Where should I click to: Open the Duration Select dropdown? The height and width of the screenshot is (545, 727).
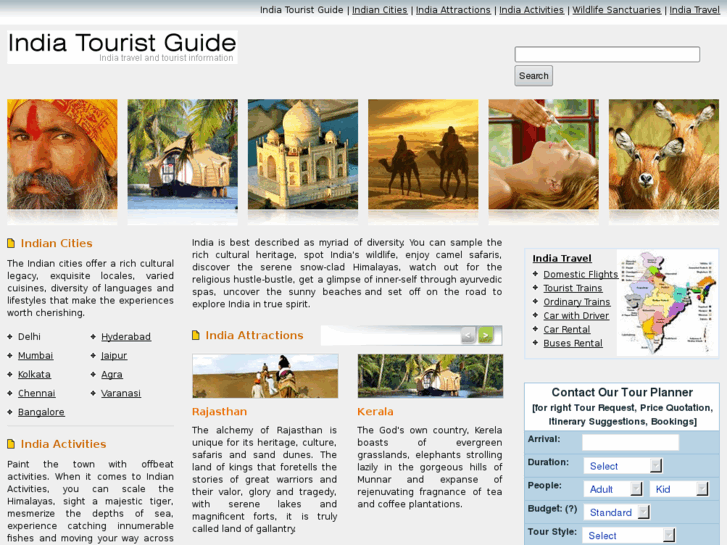coord(623,466)
